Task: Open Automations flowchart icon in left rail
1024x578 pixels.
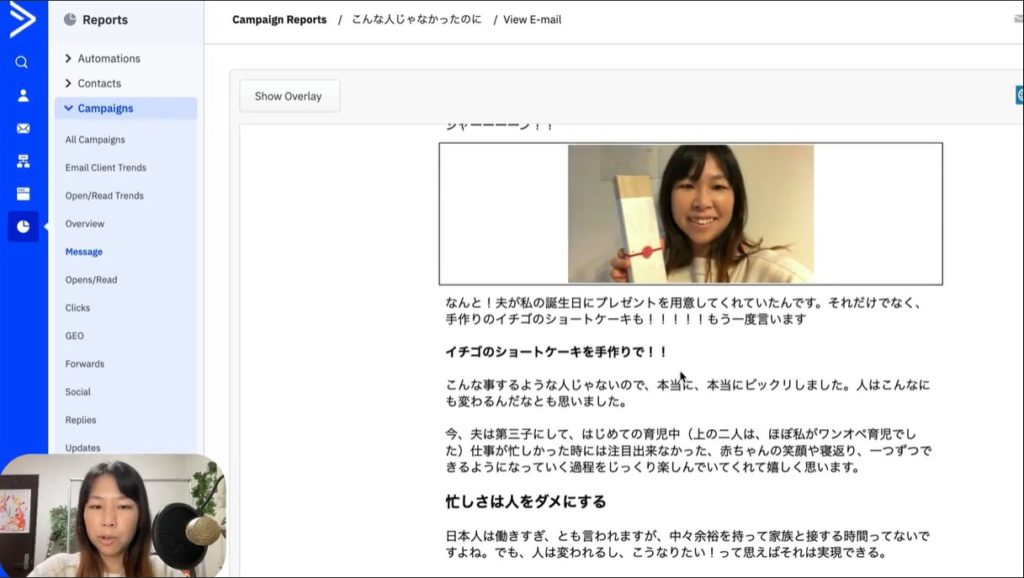Action: (22, 161)
